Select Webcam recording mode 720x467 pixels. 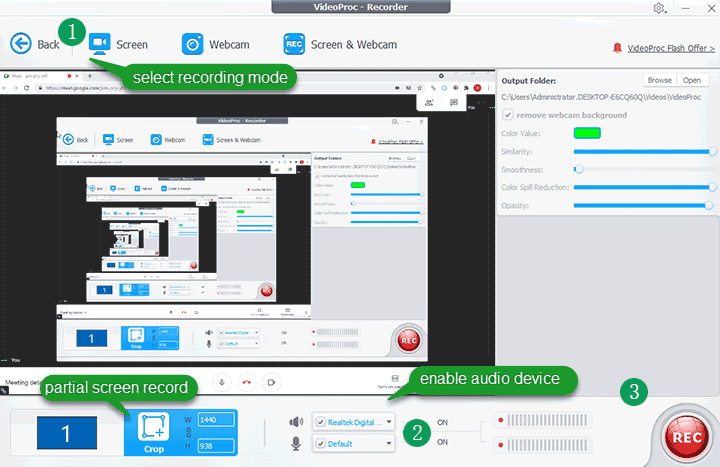(215, 45)
